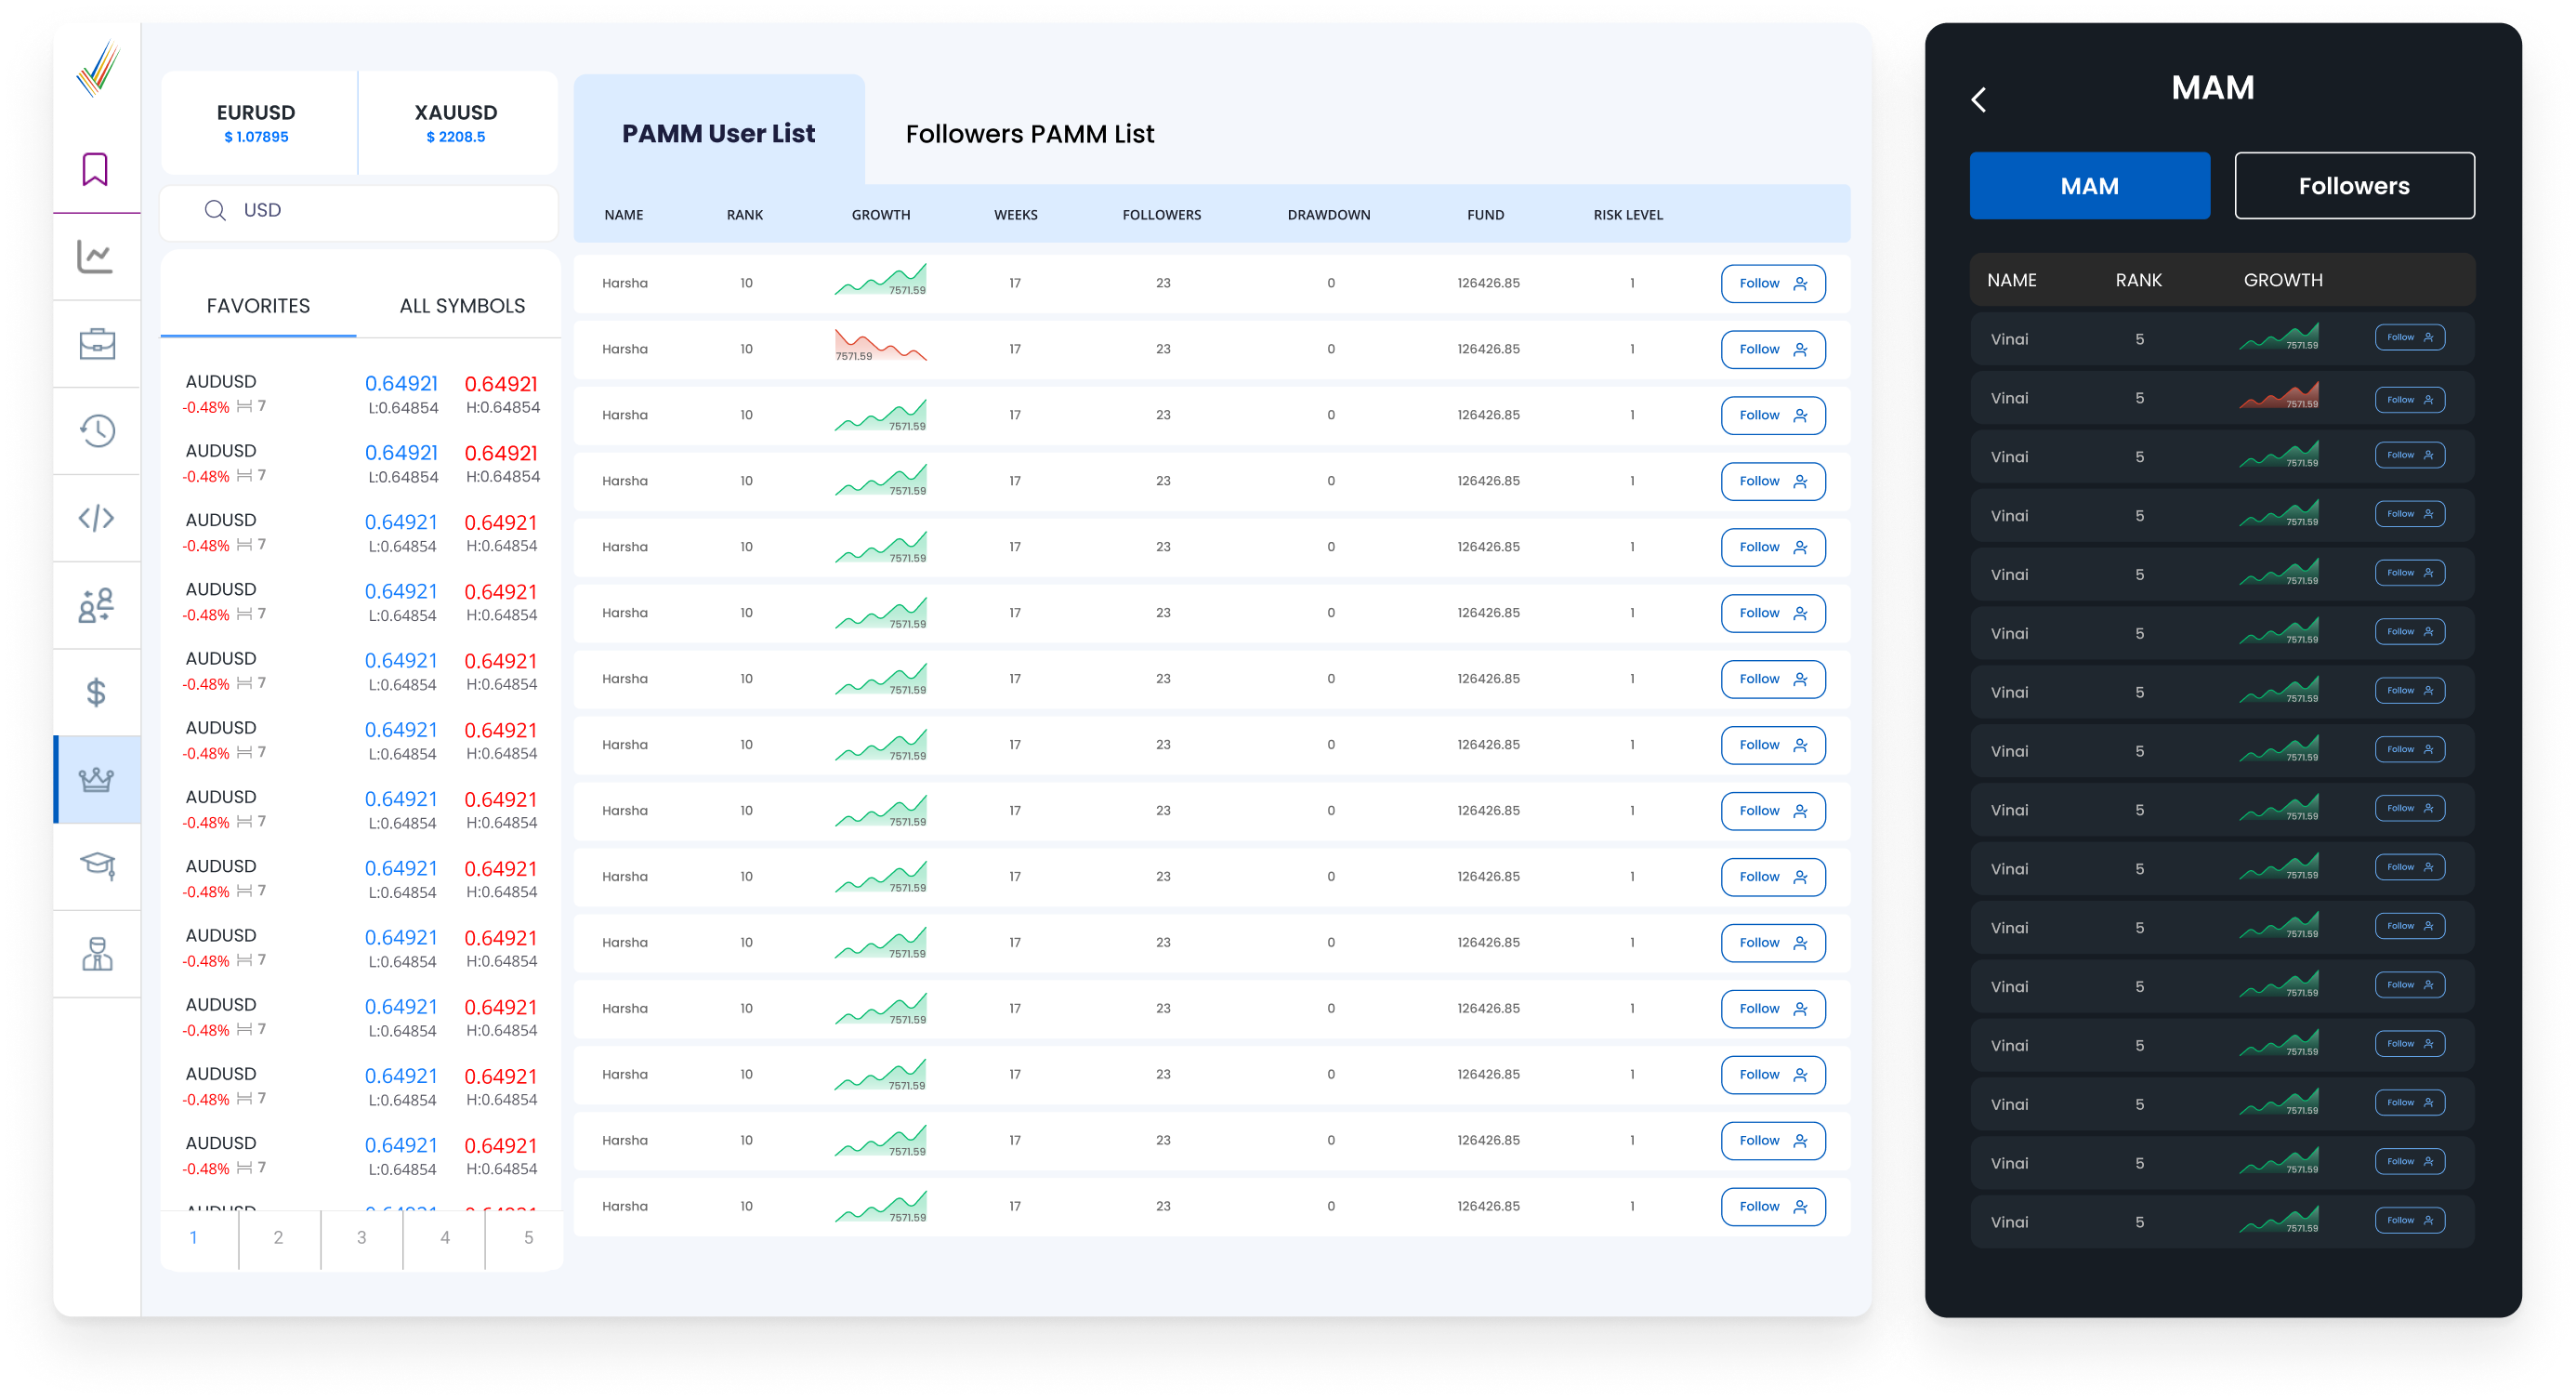The image size is (2576, 1400).
Task: Go to page 4 of symbols
Action: tap(445, 1238)
